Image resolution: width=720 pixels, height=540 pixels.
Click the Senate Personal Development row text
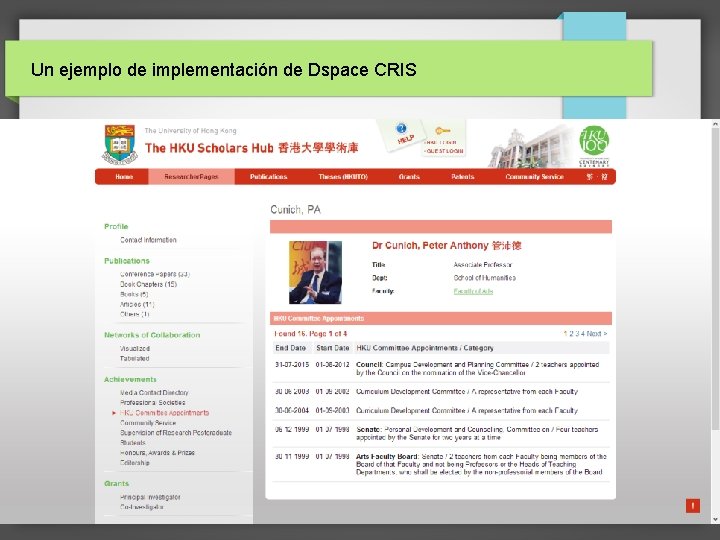point(477,433)
